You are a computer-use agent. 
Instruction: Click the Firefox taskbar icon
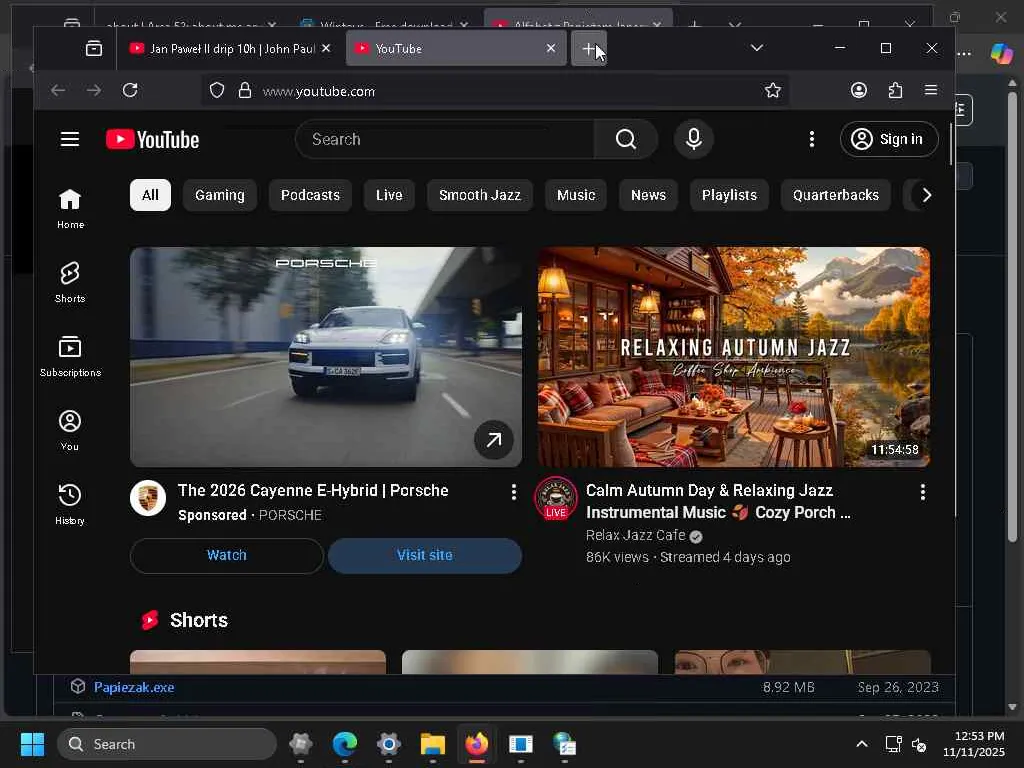pos(477,744)
